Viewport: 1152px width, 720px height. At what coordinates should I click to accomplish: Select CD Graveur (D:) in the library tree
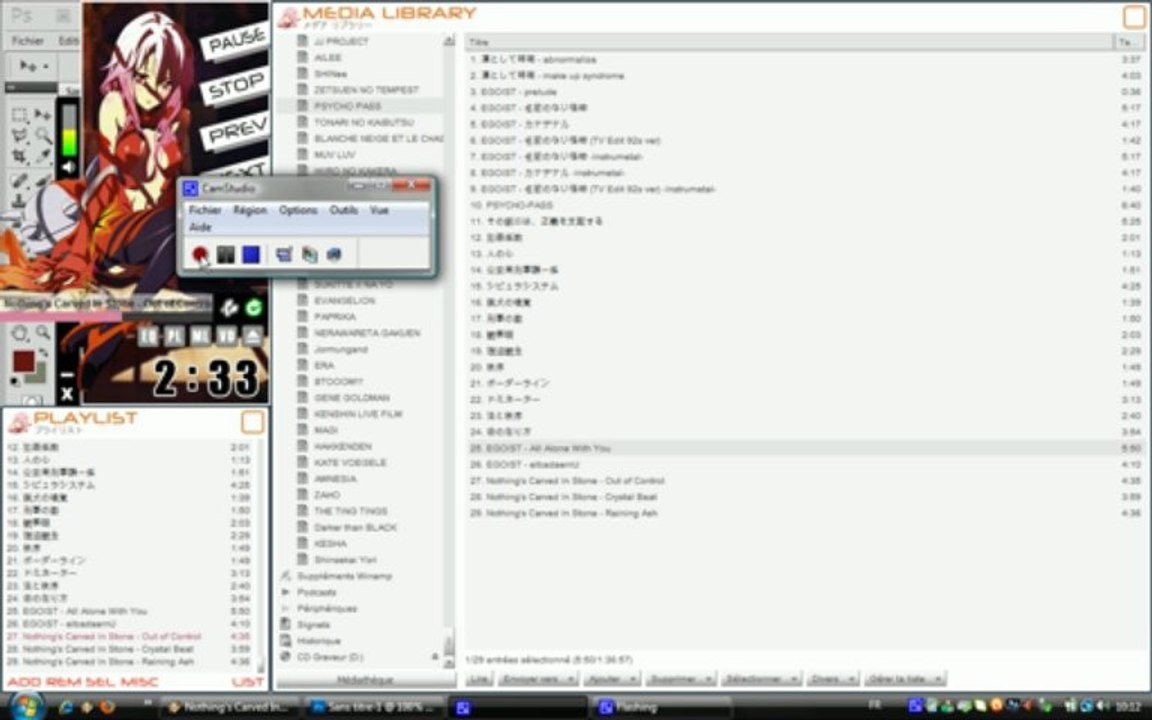330,657
